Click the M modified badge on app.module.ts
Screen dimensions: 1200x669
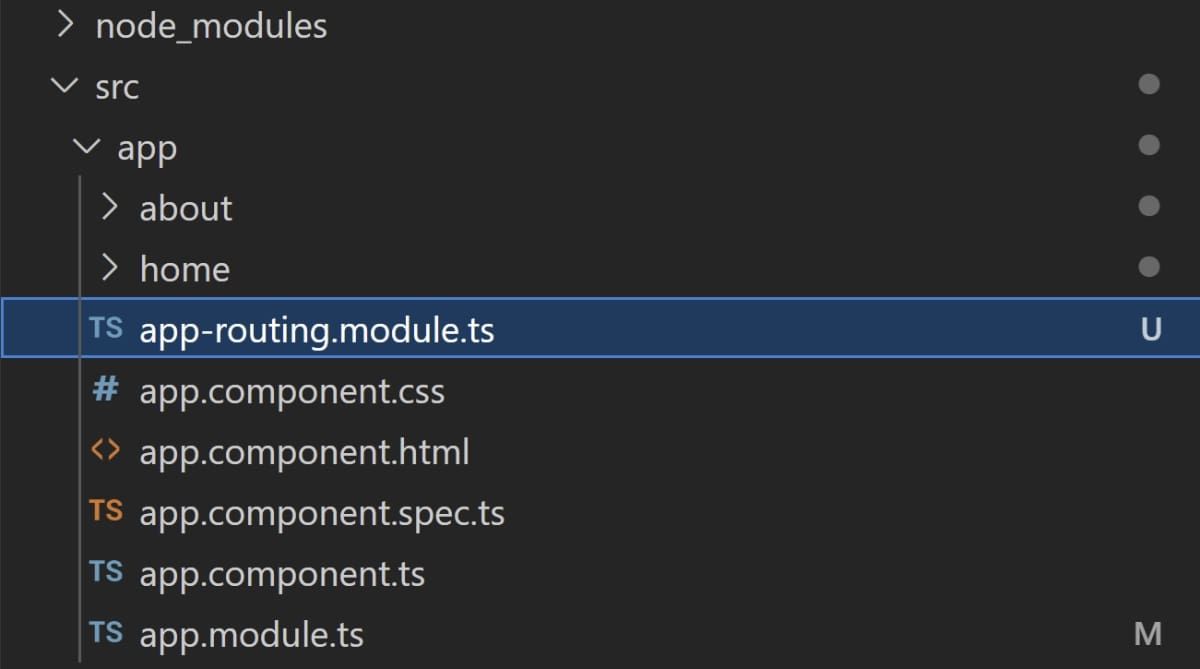coord(1148,634)
